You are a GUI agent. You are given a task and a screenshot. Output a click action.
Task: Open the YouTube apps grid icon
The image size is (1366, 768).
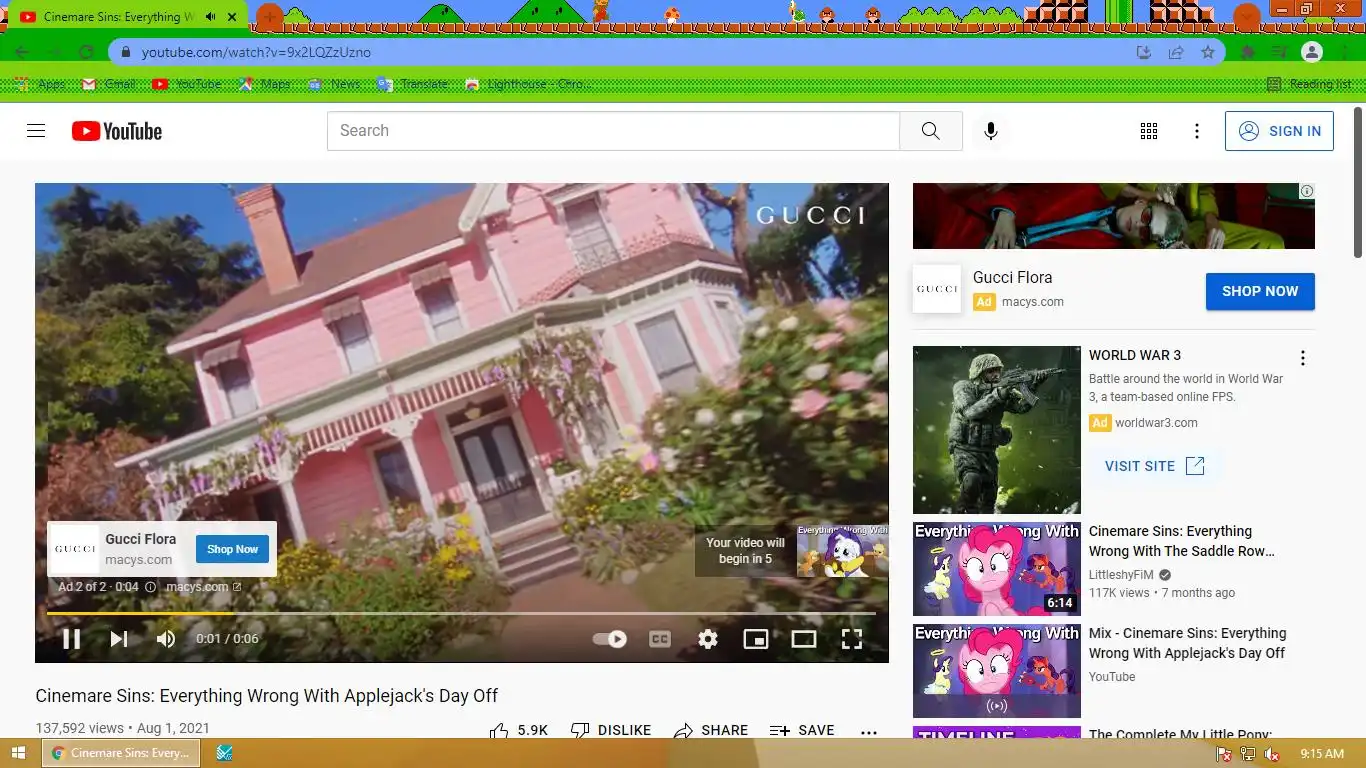(x=1149, y=131)
